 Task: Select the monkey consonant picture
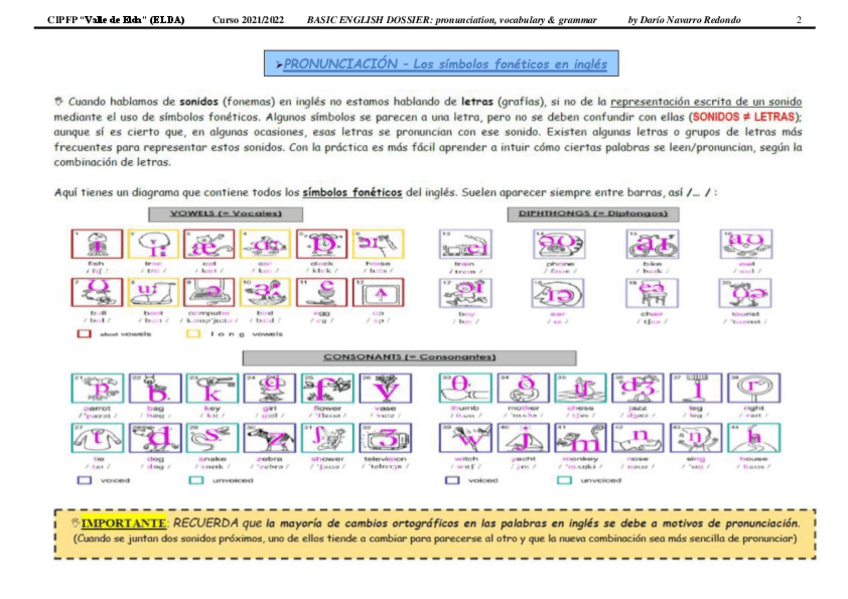[580, 438]
